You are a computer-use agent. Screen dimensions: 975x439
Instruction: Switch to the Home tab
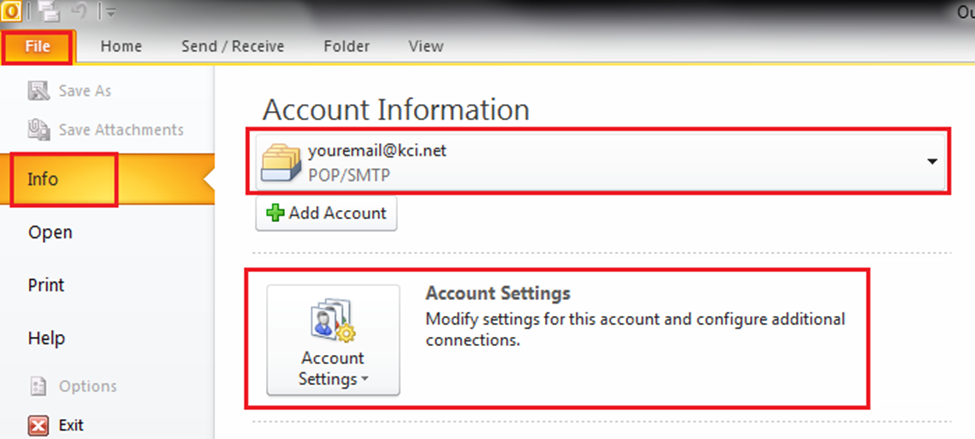pyautogui.click(x=121, y=46)
